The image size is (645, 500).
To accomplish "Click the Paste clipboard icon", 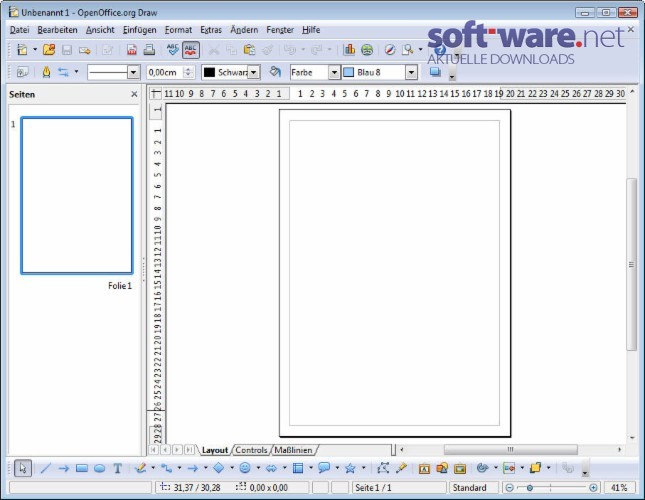I will [249, 50].
